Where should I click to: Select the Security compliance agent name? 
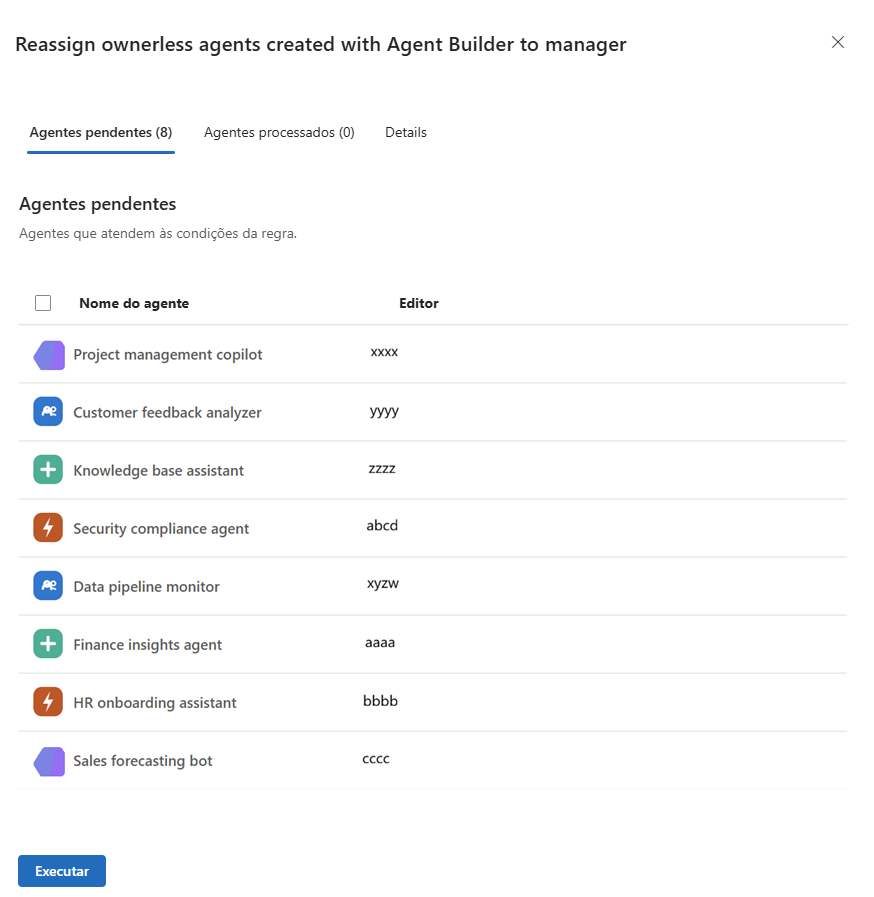pyautogui.click(x=161, y=529)
